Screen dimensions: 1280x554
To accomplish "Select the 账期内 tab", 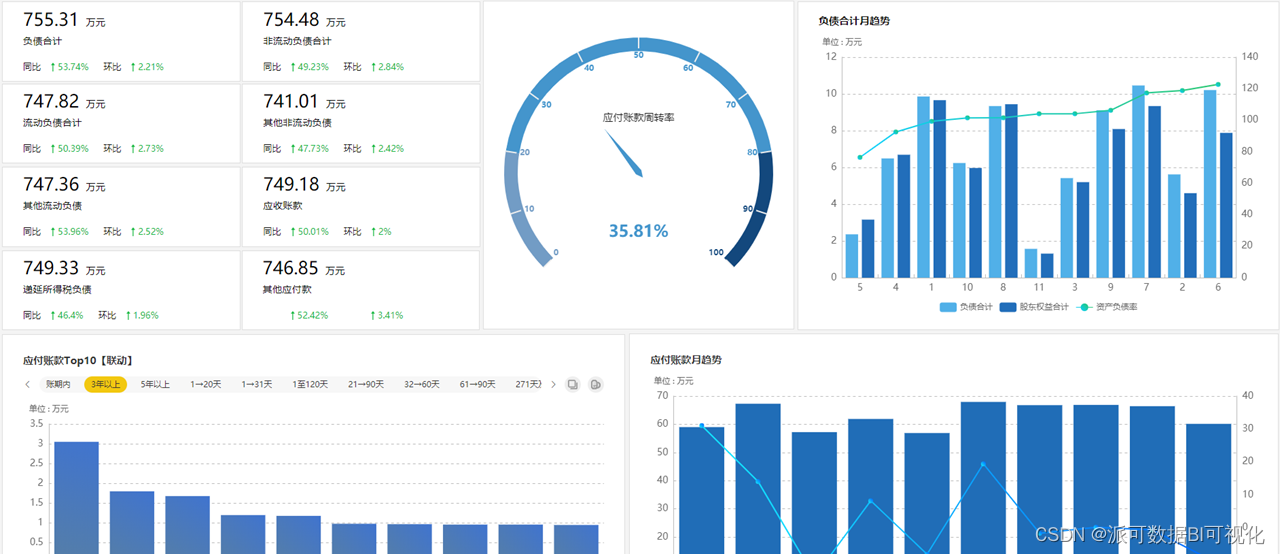I will tap(58, 384).
